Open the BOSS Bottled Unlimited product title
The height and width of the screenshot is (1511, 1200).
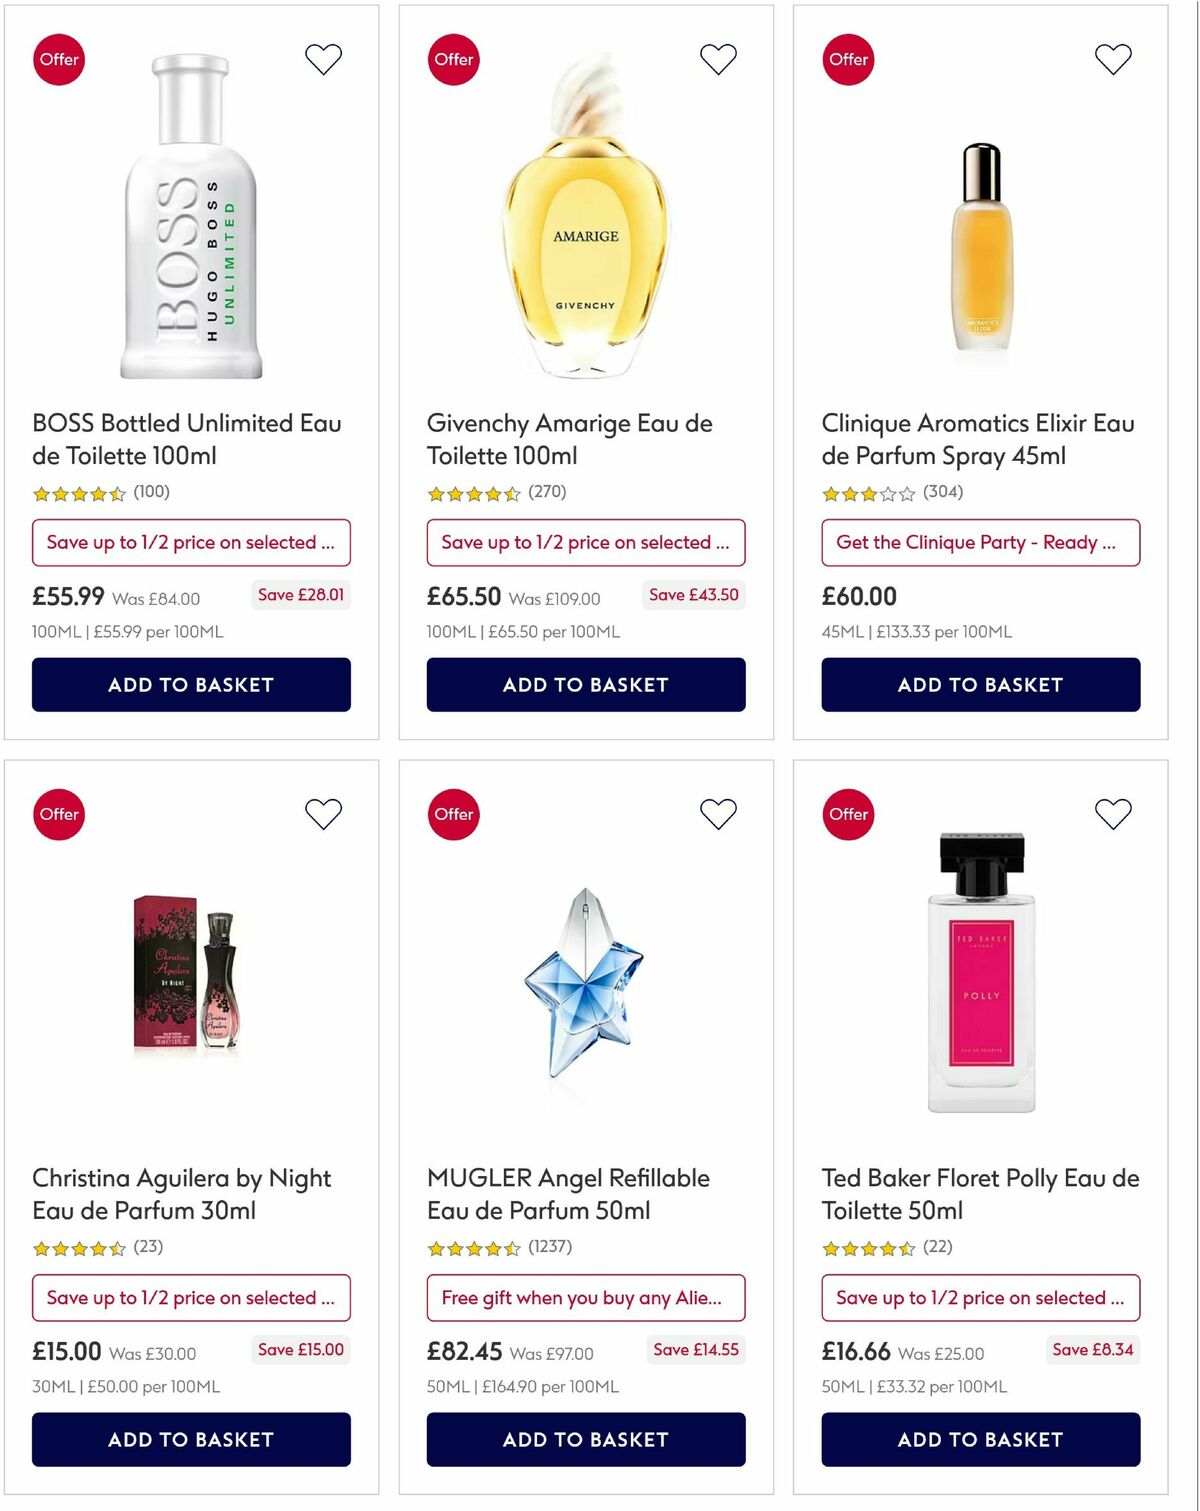tap(186, 438)
